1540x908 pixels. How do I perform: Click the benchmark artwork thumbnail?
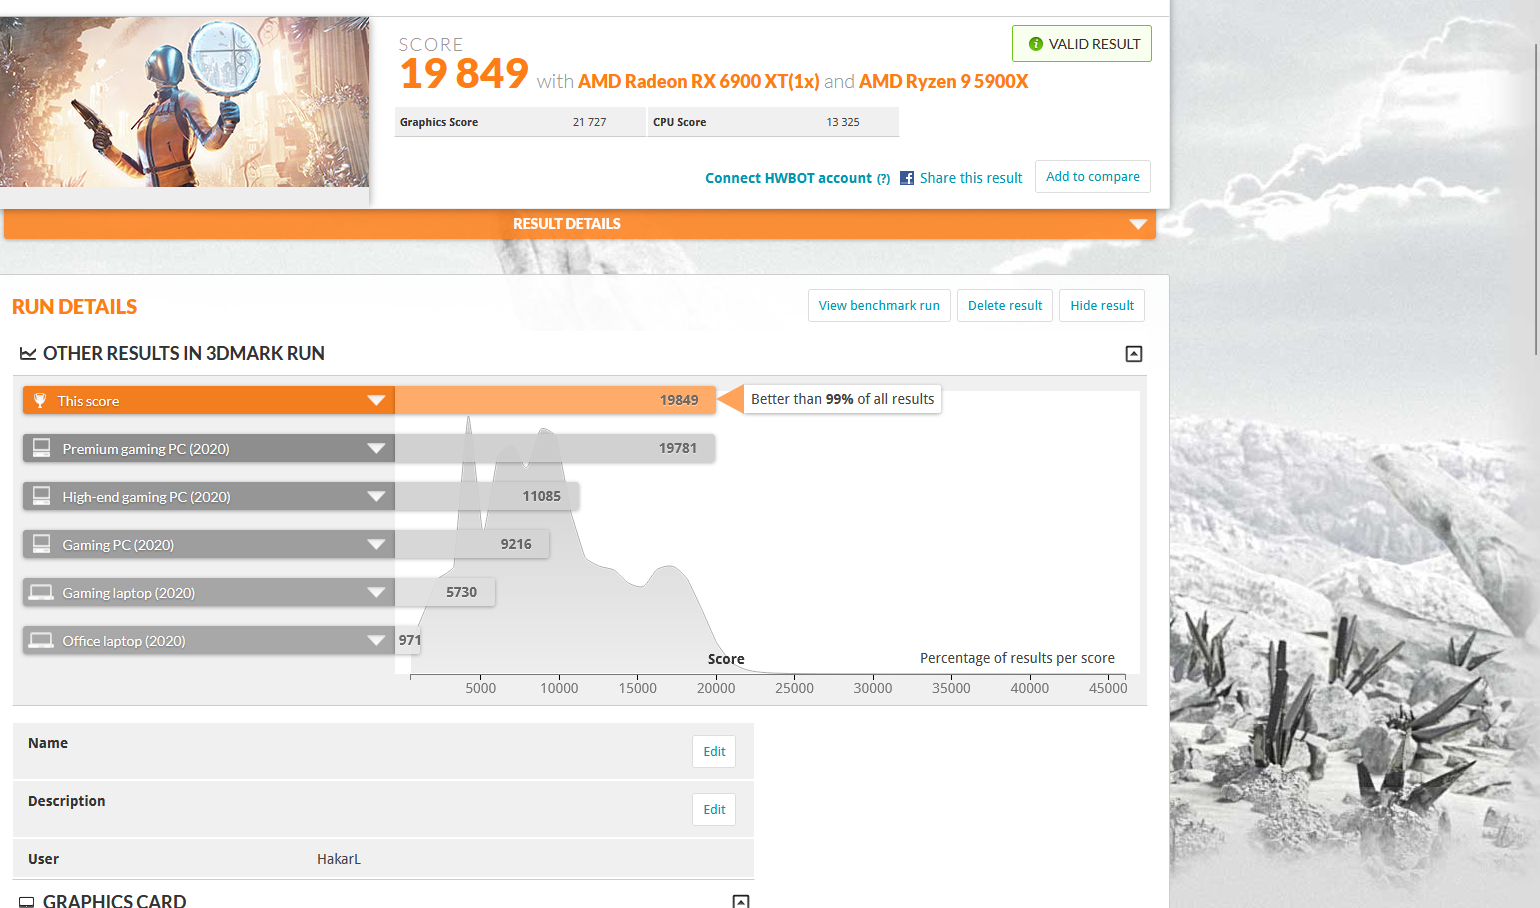pos(185,102)
